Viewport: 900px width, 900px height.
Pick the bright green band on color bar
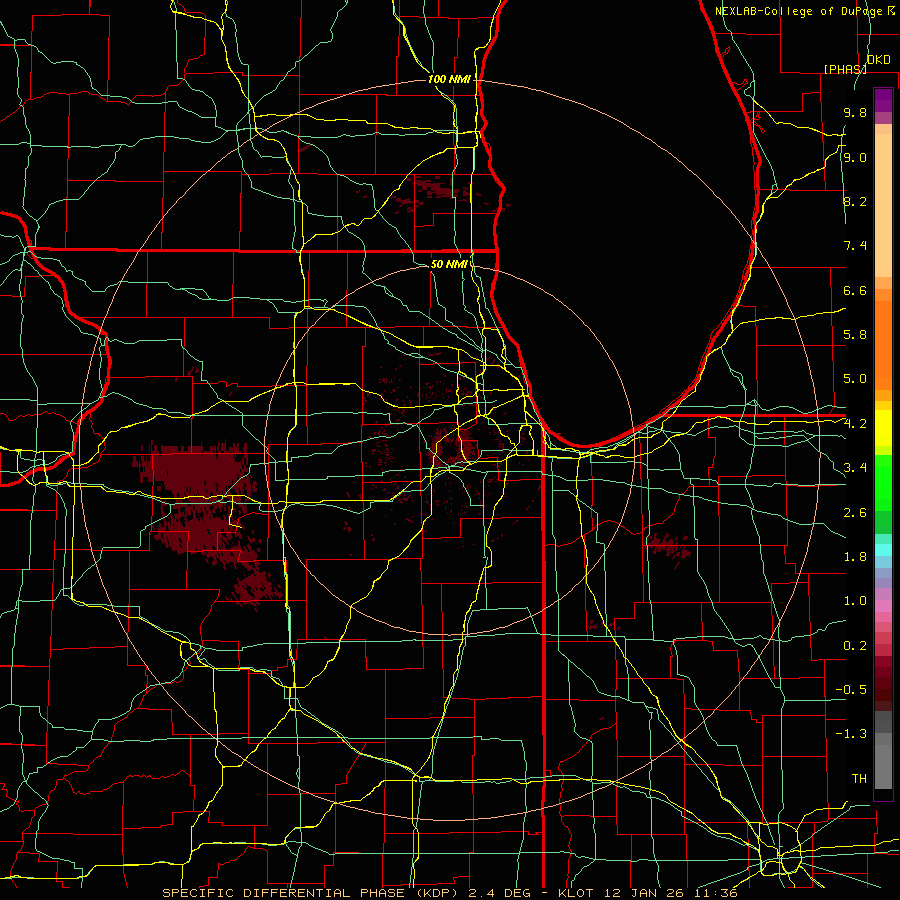[x=883, y=485]
